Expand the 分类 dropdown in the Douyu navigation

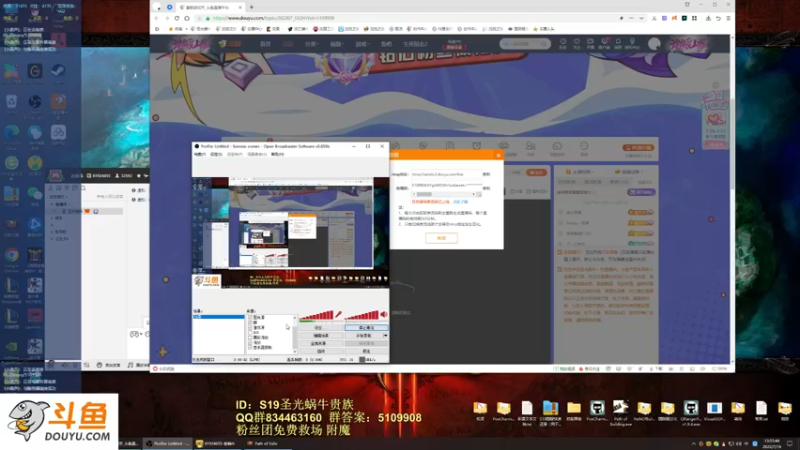[311, 44]
